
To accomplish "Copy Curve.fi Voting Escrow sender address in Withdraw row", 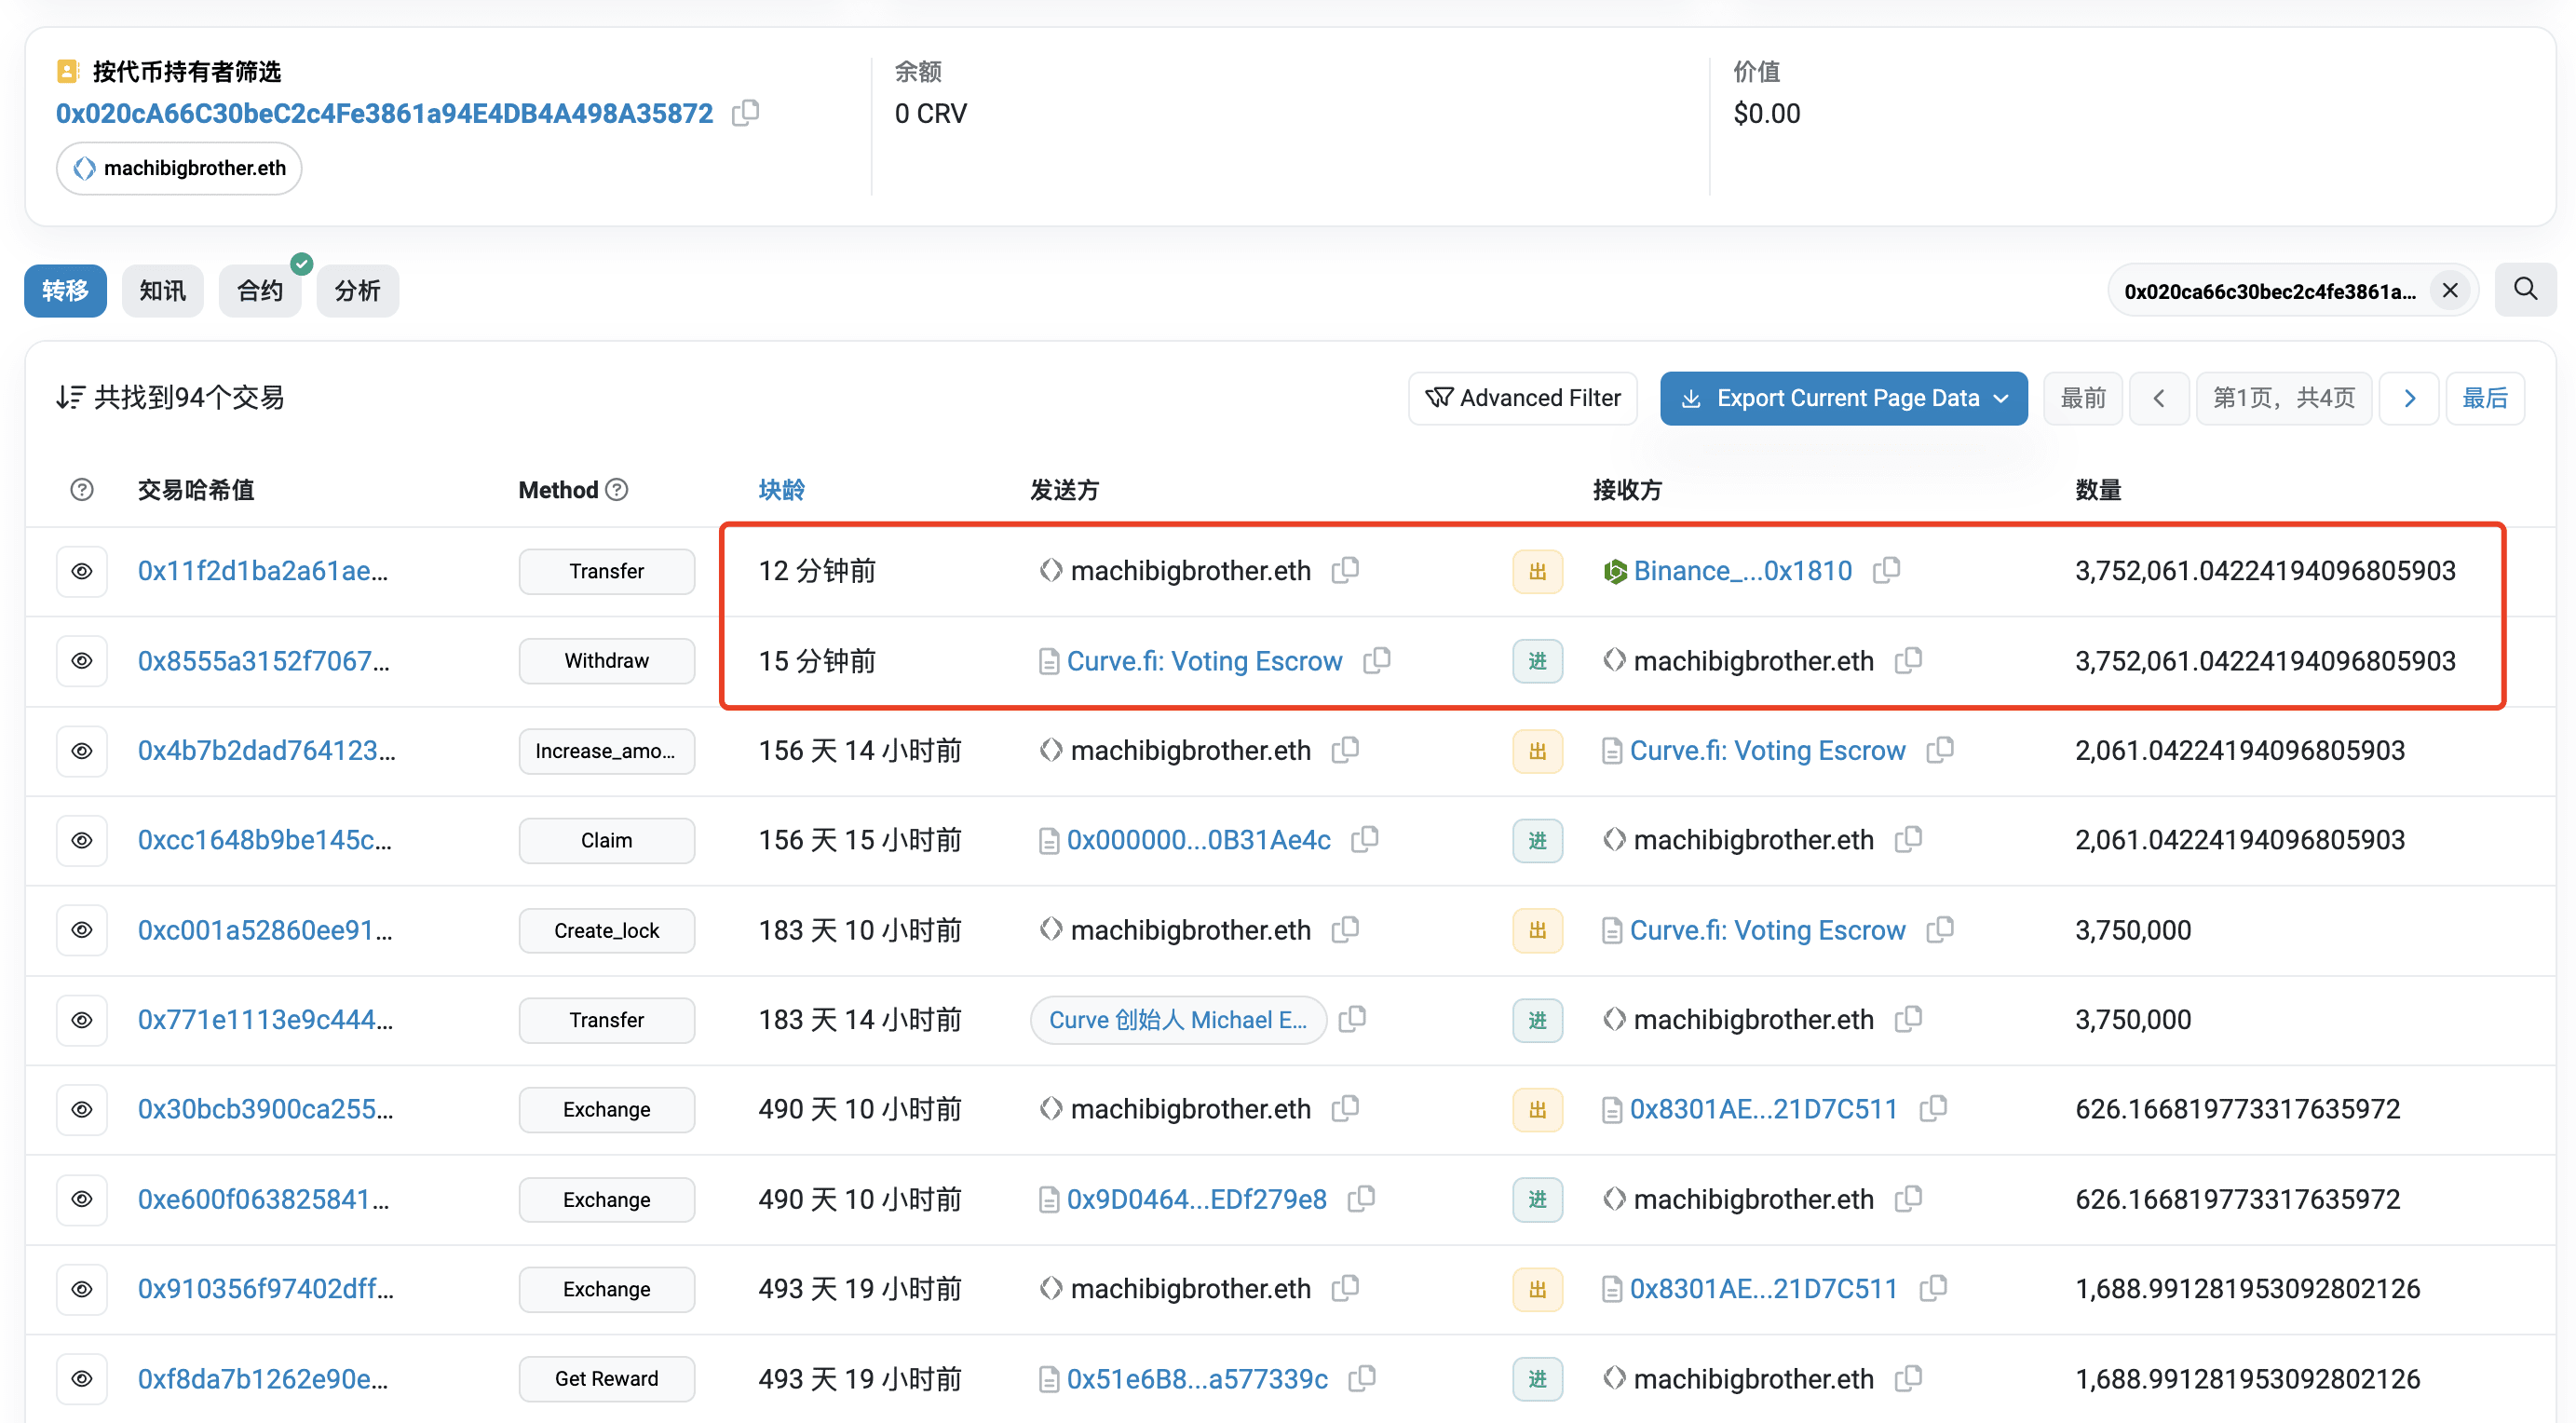I will pos(1377,660).
